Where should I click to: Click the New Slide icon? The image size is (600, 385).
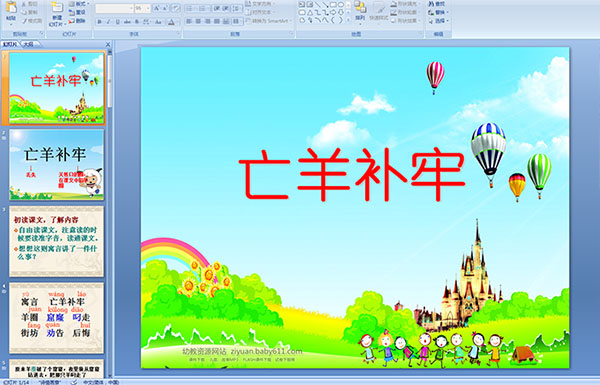57,8
